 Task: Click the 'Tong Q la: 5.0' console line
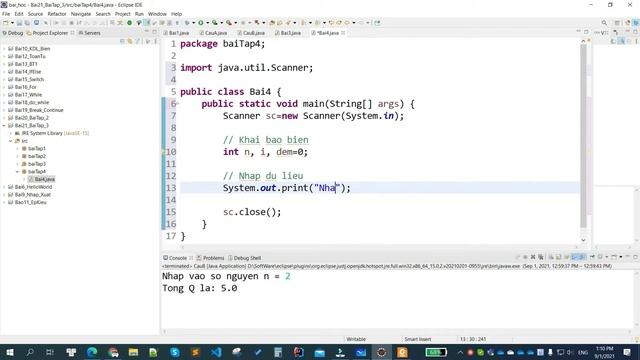[x=200, y=288]
